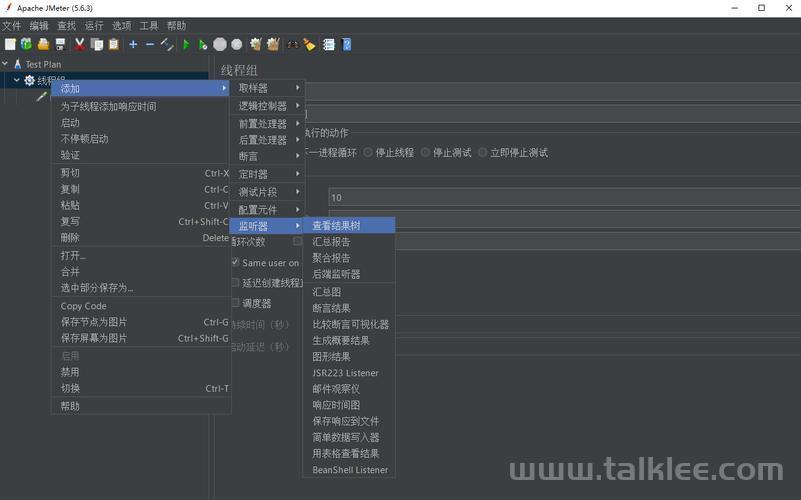The height and width of the screenshot is (500, 801).
Task: Collapse the Test Plan tree node chevron
Action: click(5, 64)
